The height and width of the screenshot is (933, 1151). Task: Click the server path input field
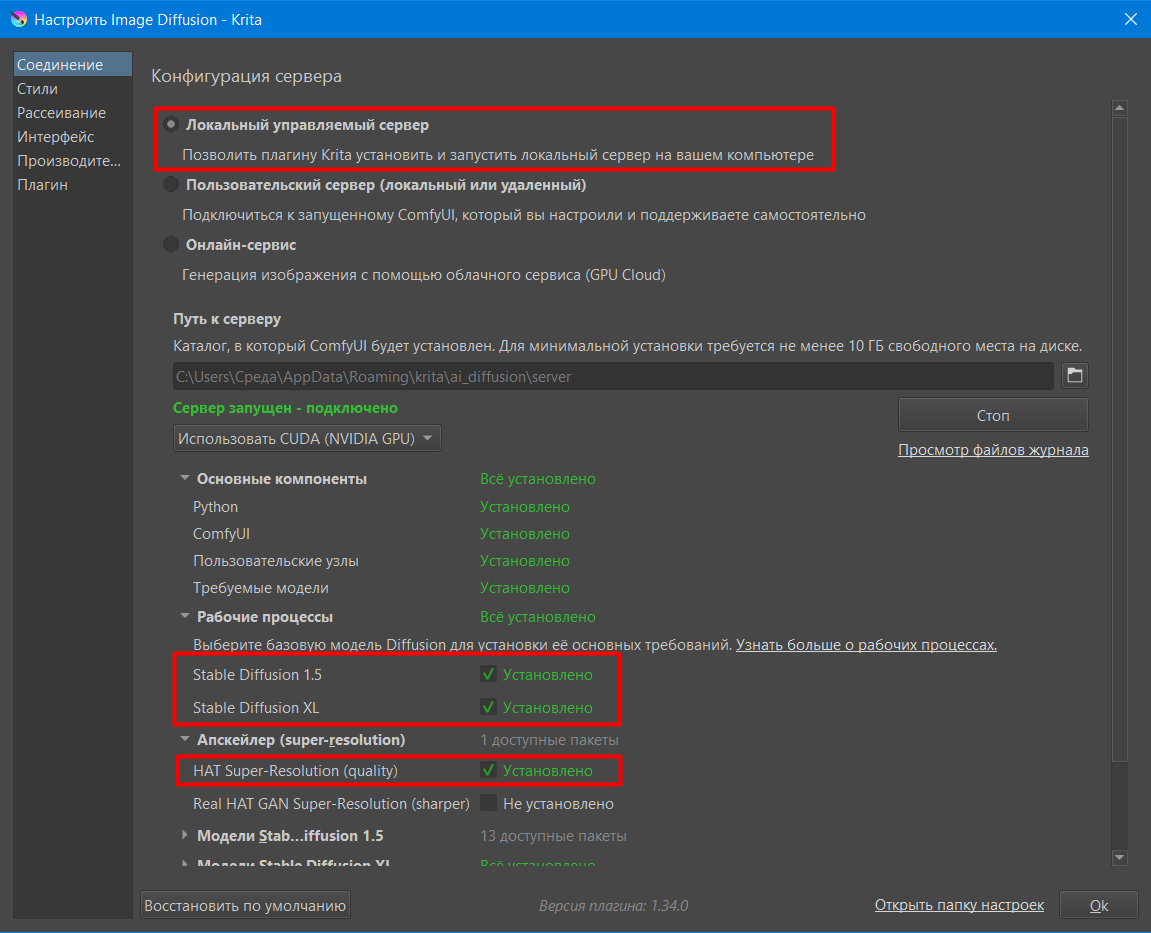point(612,377)
